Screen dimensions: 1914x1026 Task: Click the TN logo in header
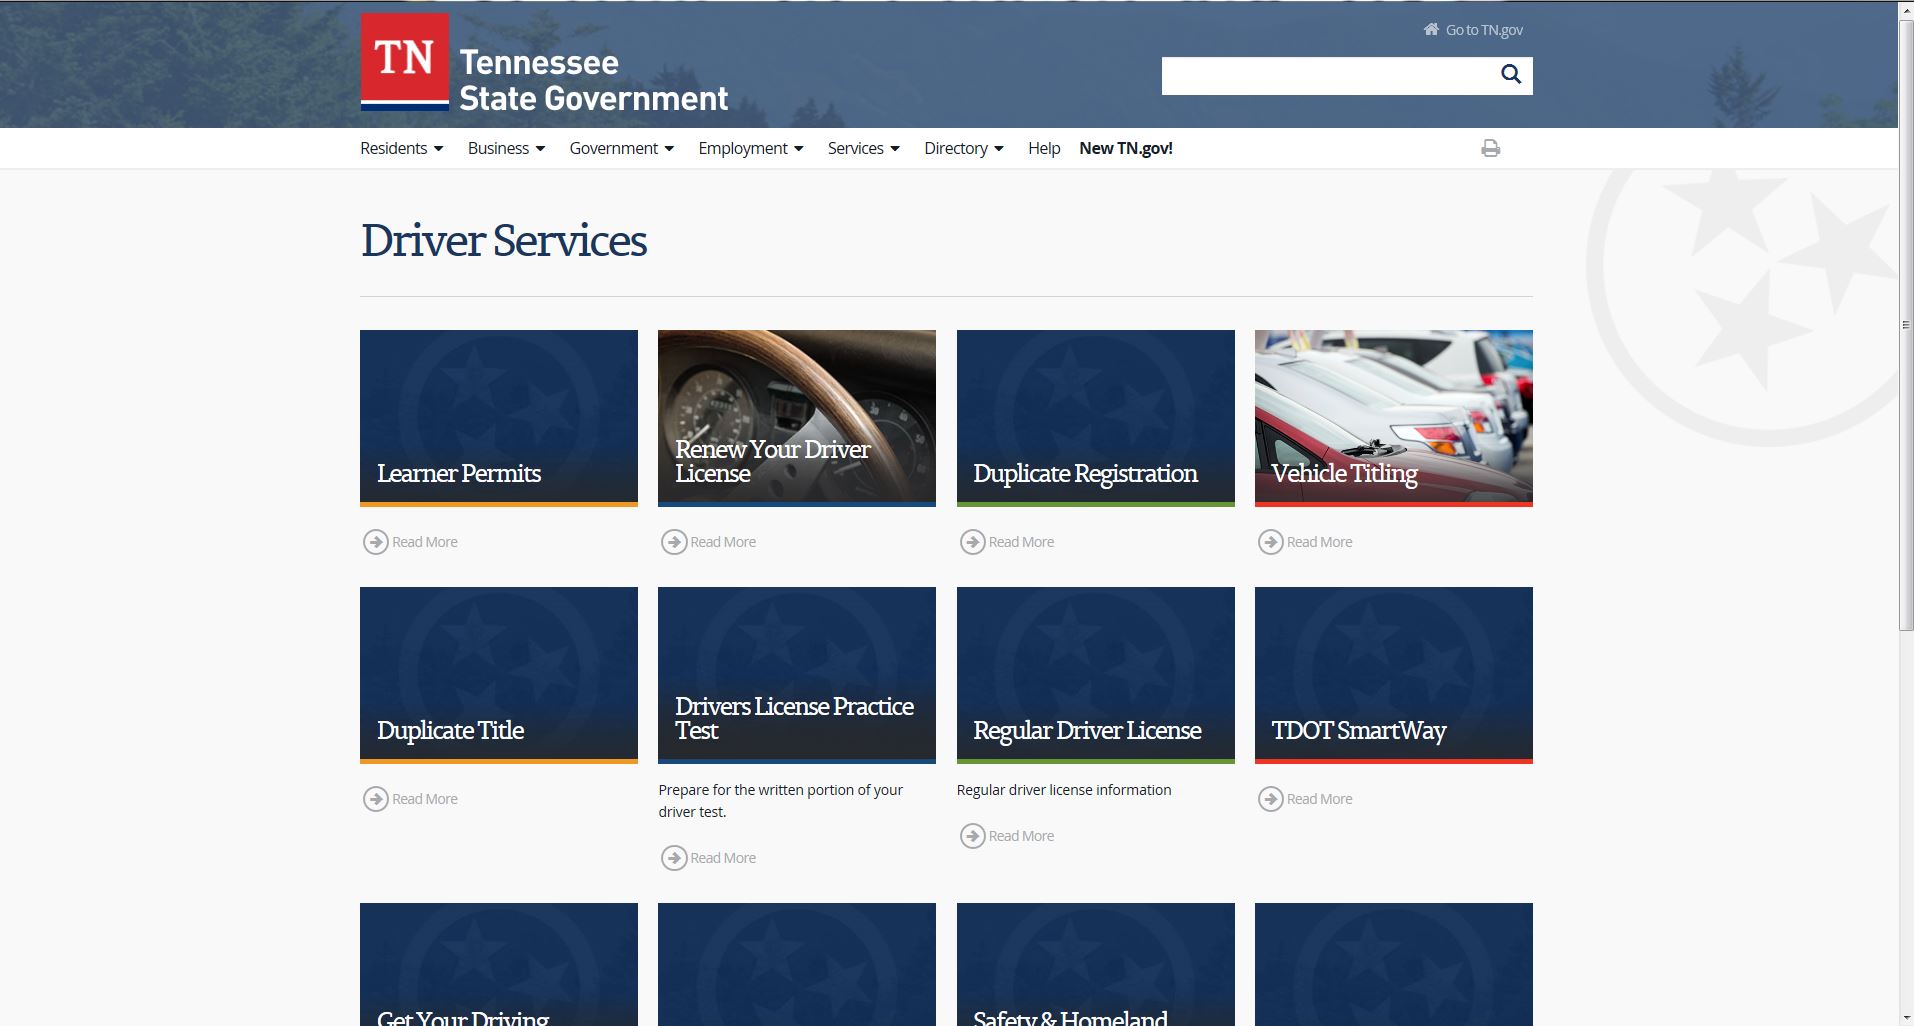(x=405, y=61)
